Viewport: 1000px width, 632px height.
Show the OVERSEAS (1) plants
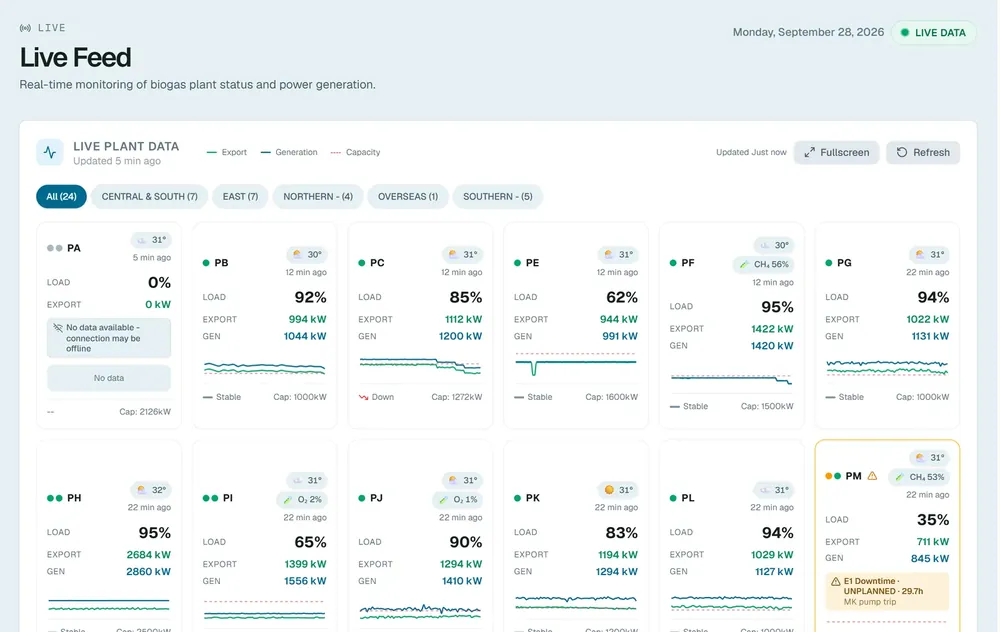click(408, 196)
